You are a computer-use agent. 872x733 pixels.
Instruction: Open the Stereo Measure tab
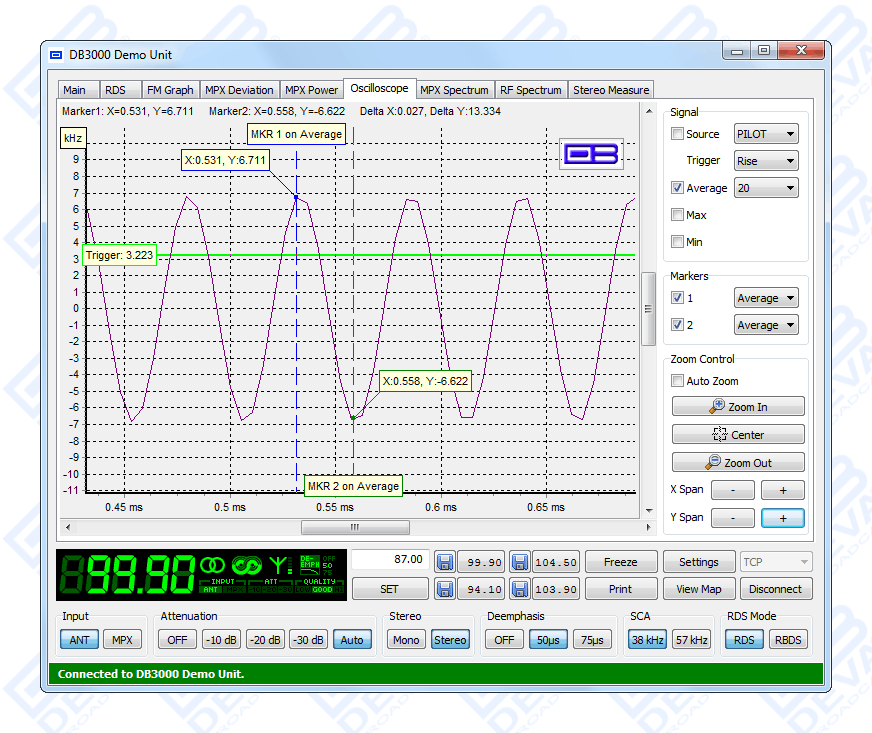610,90
